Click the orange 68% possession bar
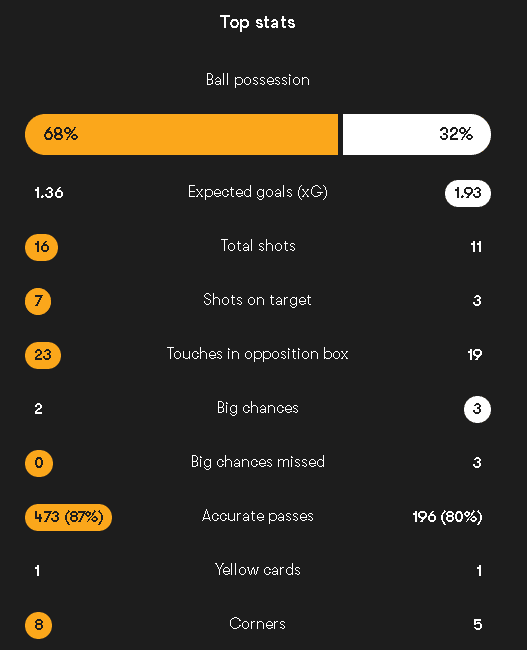 tap(182, 134)
